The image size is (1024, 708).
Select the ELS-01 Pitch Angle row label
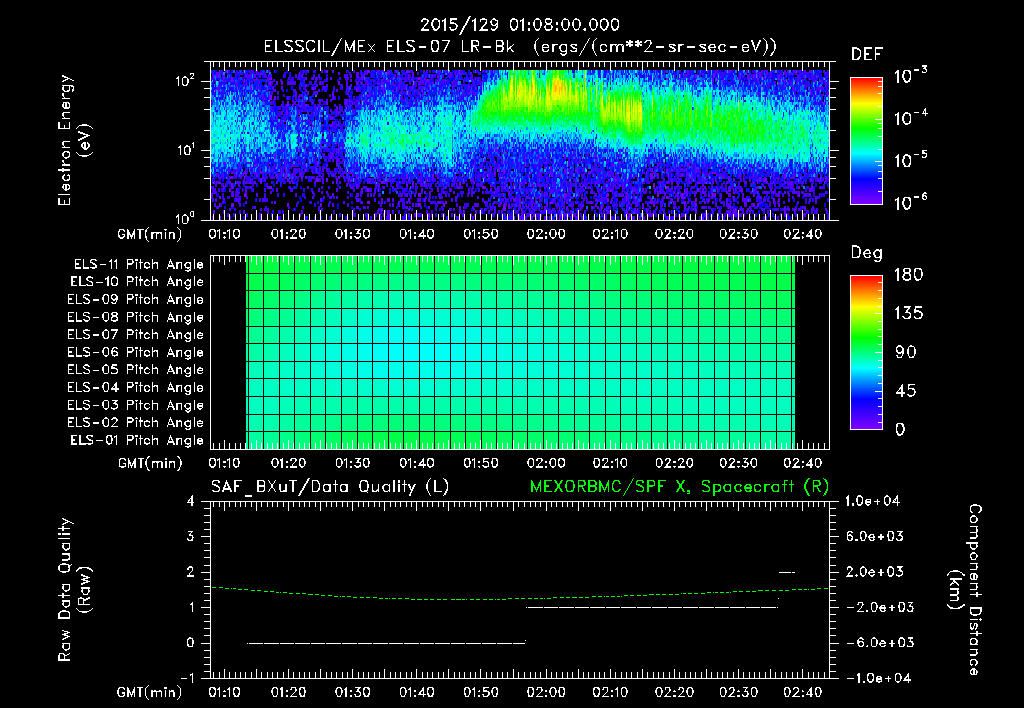pos(136,440)
